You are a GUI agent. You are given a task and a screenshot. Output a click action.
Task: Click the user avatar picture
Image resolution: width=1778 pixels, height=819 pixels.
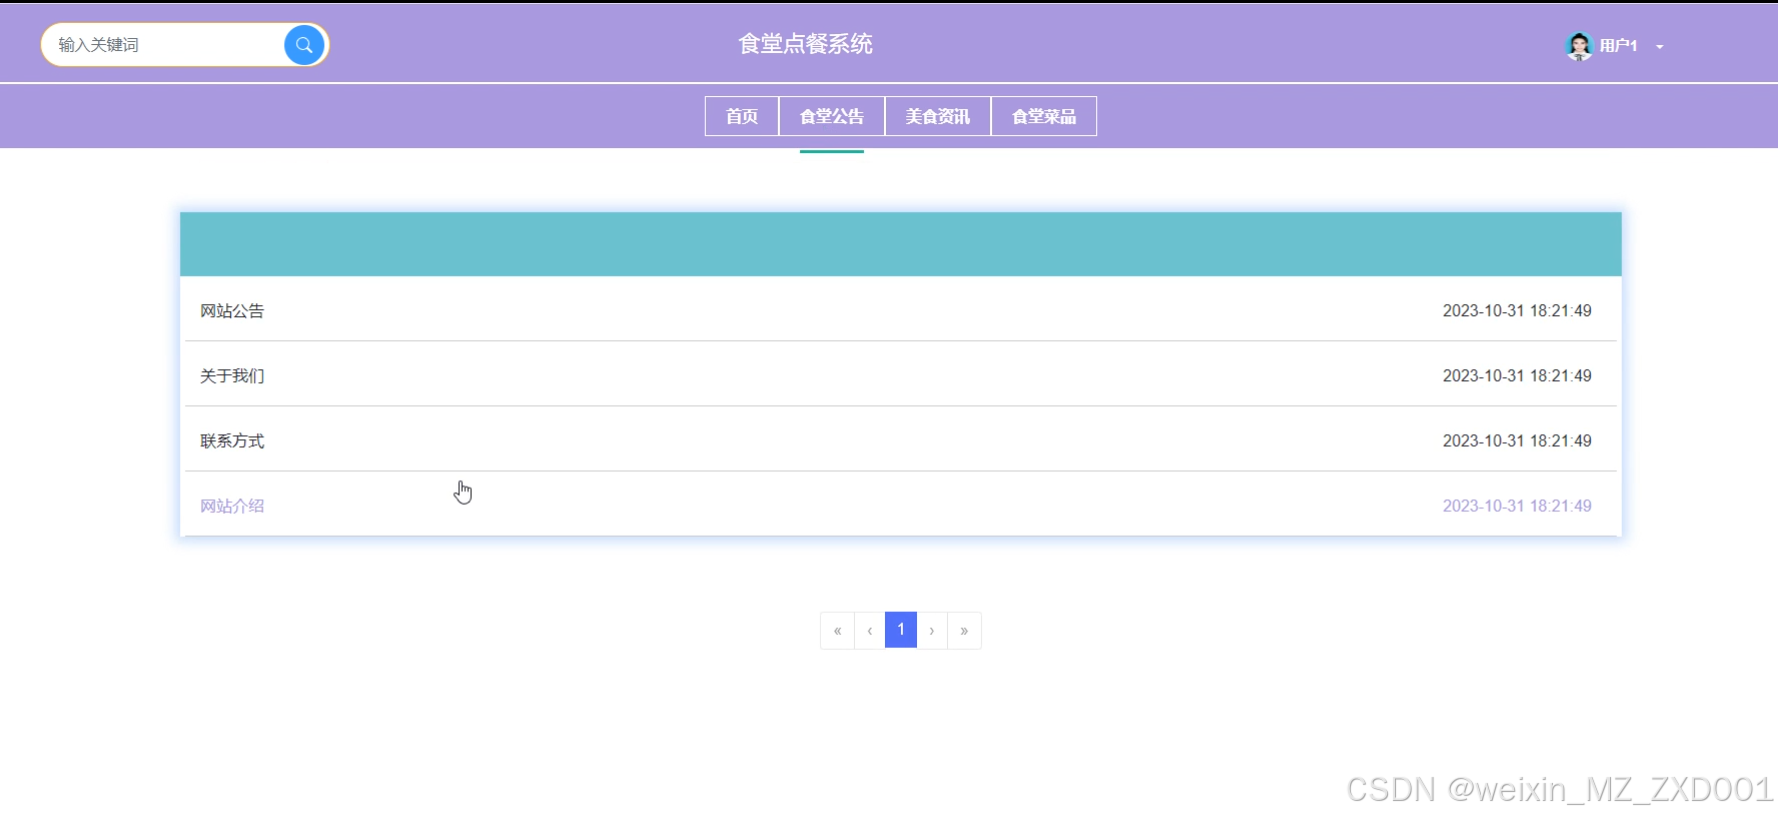click(1579, 46)
